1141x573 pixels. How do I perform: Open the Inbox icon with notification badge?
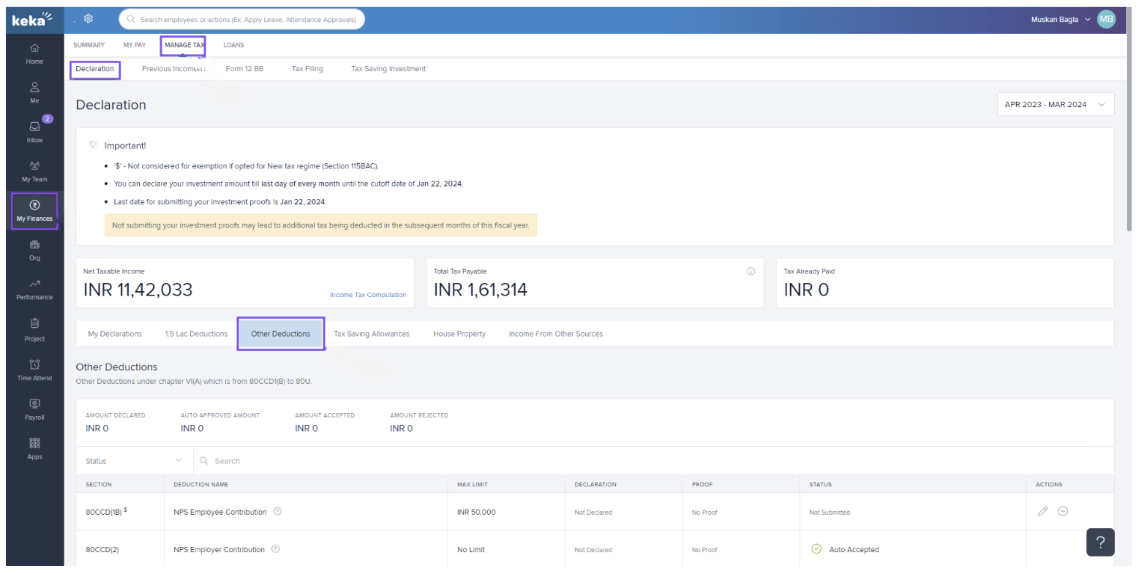coord(35,128)
